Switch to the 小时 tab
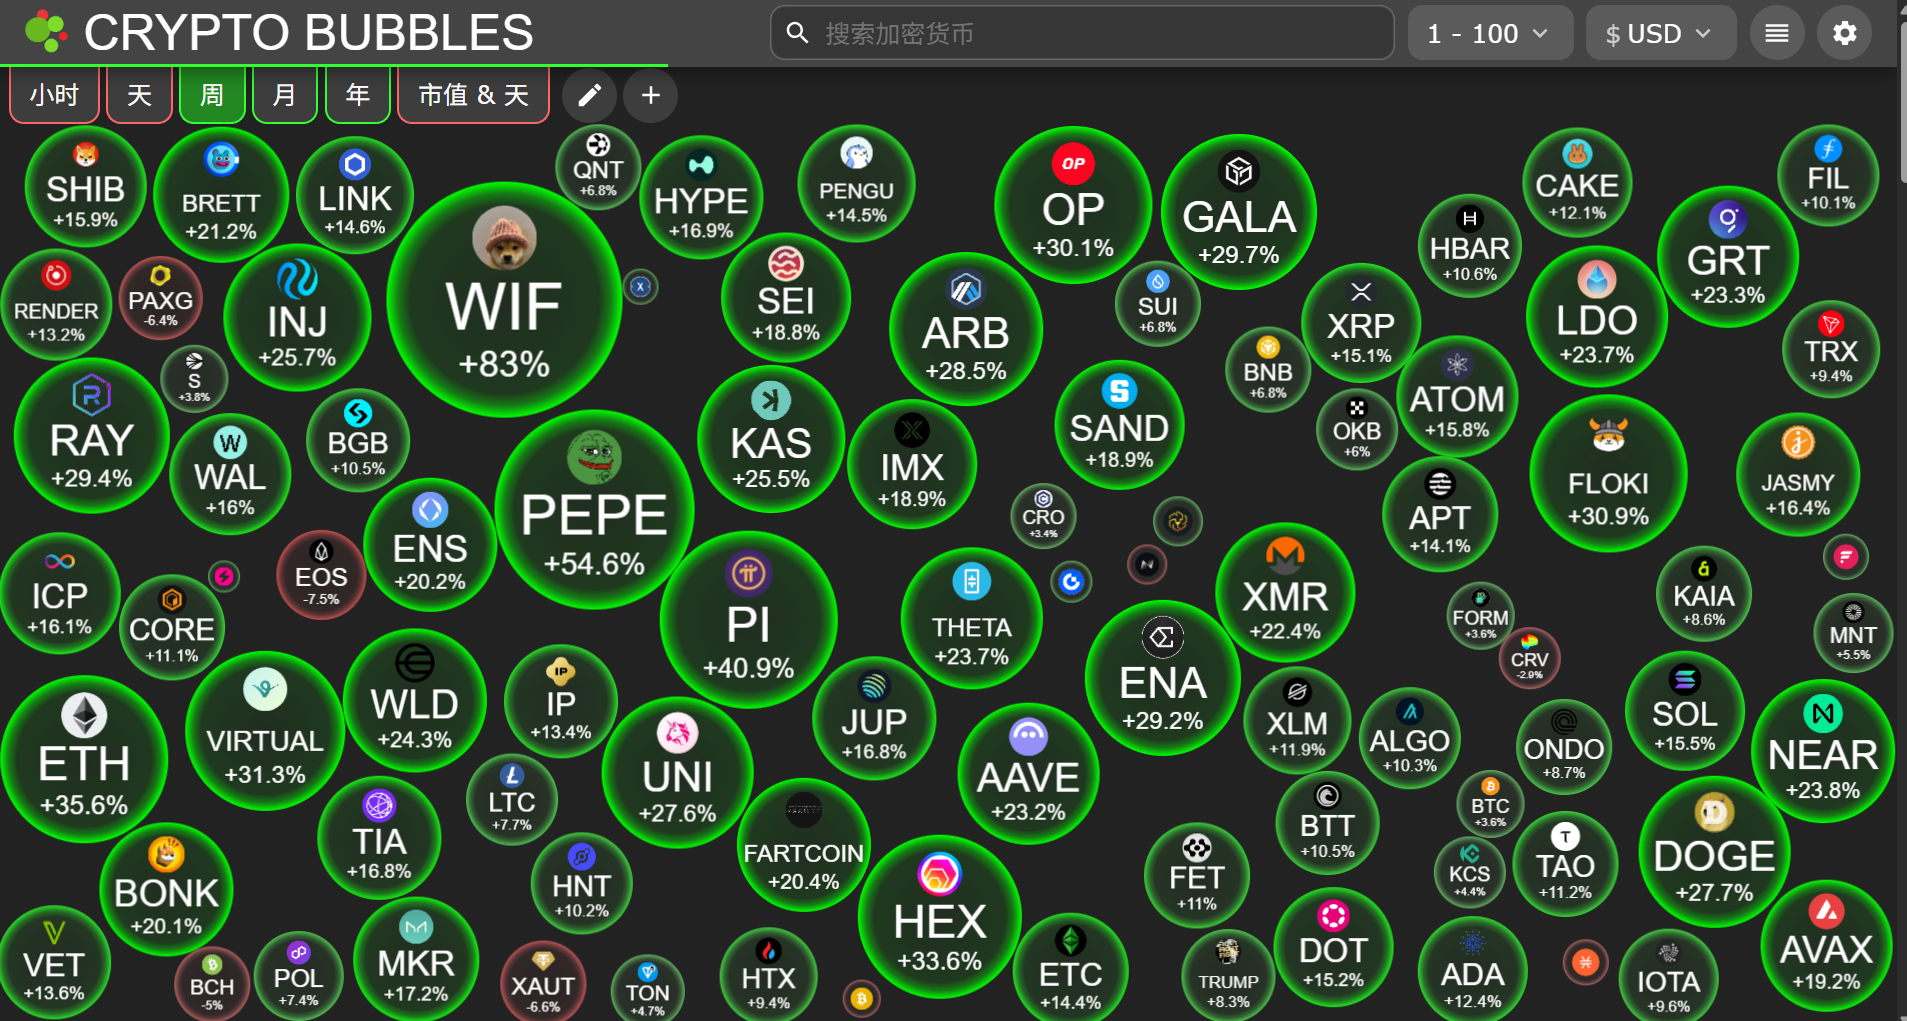Screen dimensions: 1907x1021 (54, 96)
